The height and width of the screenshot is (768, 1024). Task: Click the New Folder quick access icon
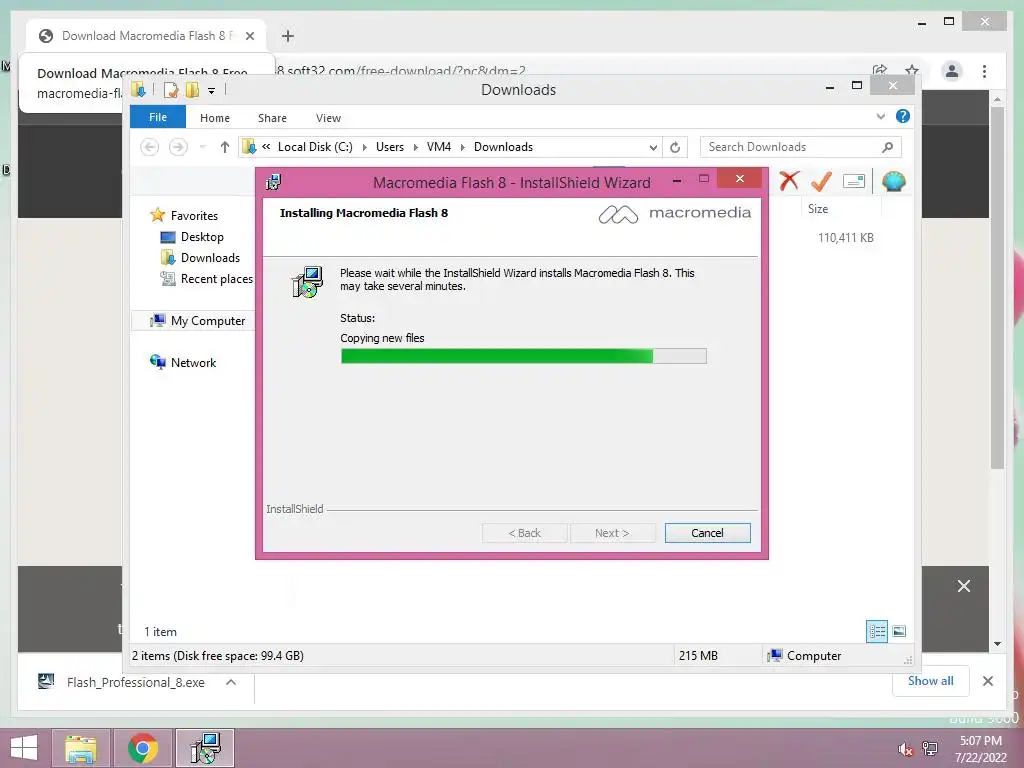(193, 90)
